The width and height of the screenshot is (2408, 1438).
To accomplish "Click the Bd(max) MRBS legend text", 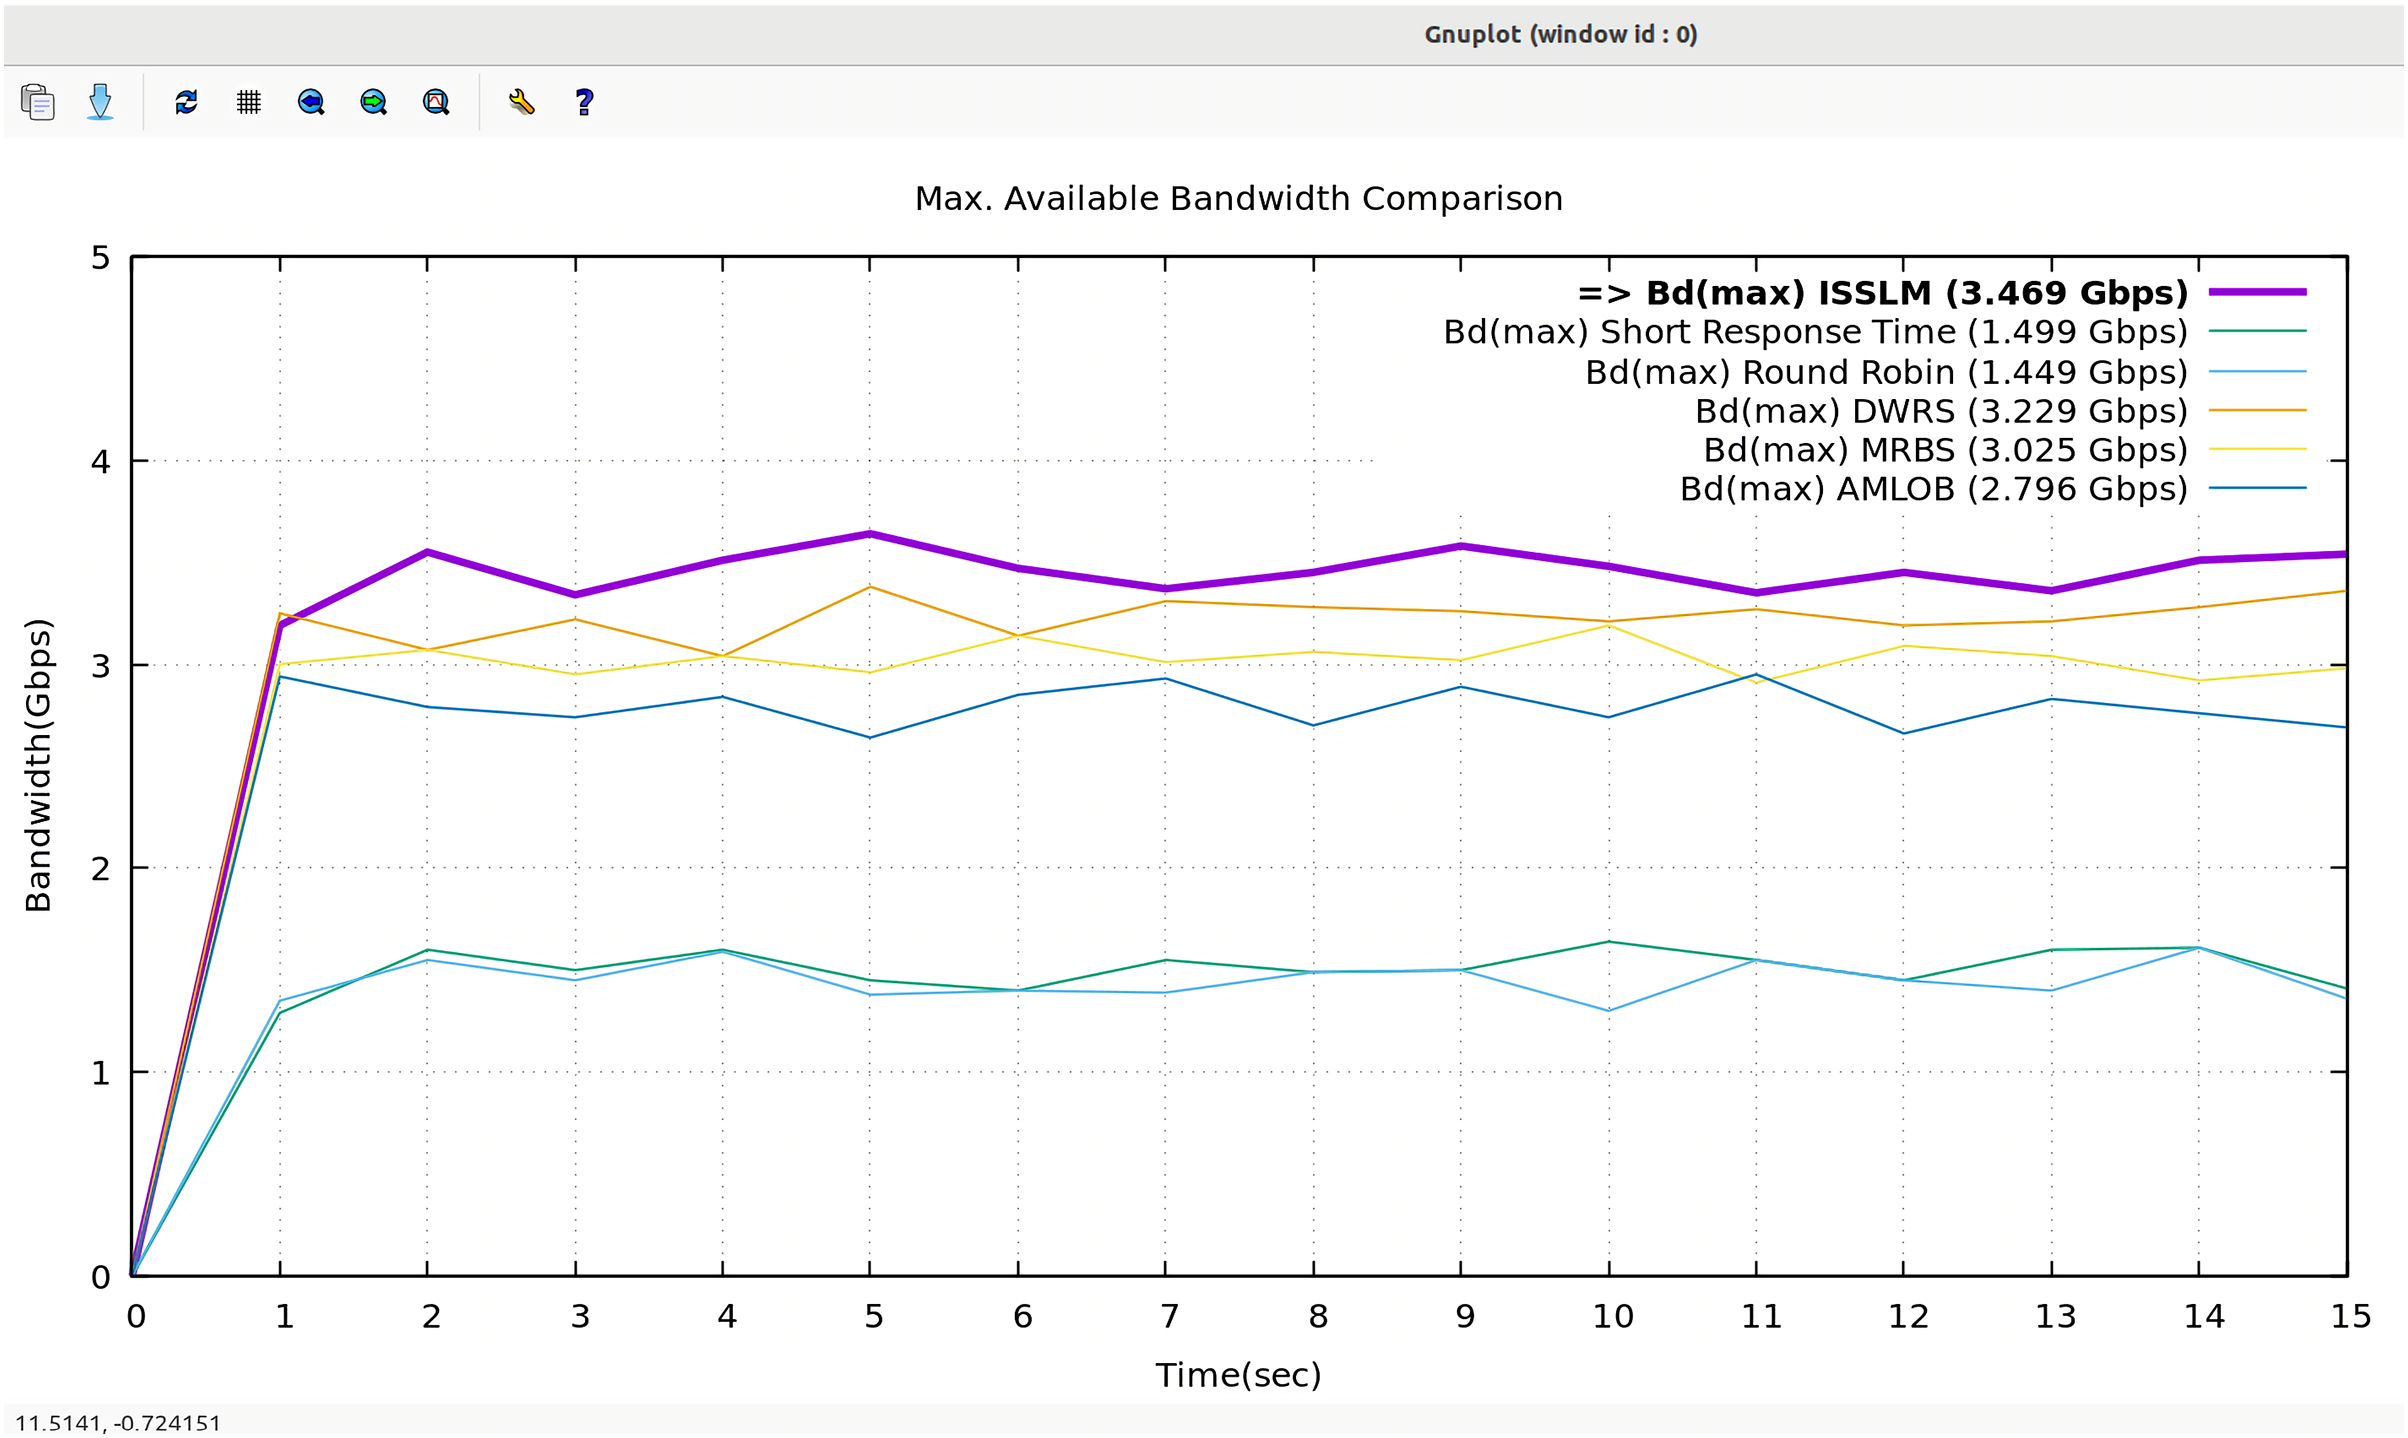I will point(1945,450).
